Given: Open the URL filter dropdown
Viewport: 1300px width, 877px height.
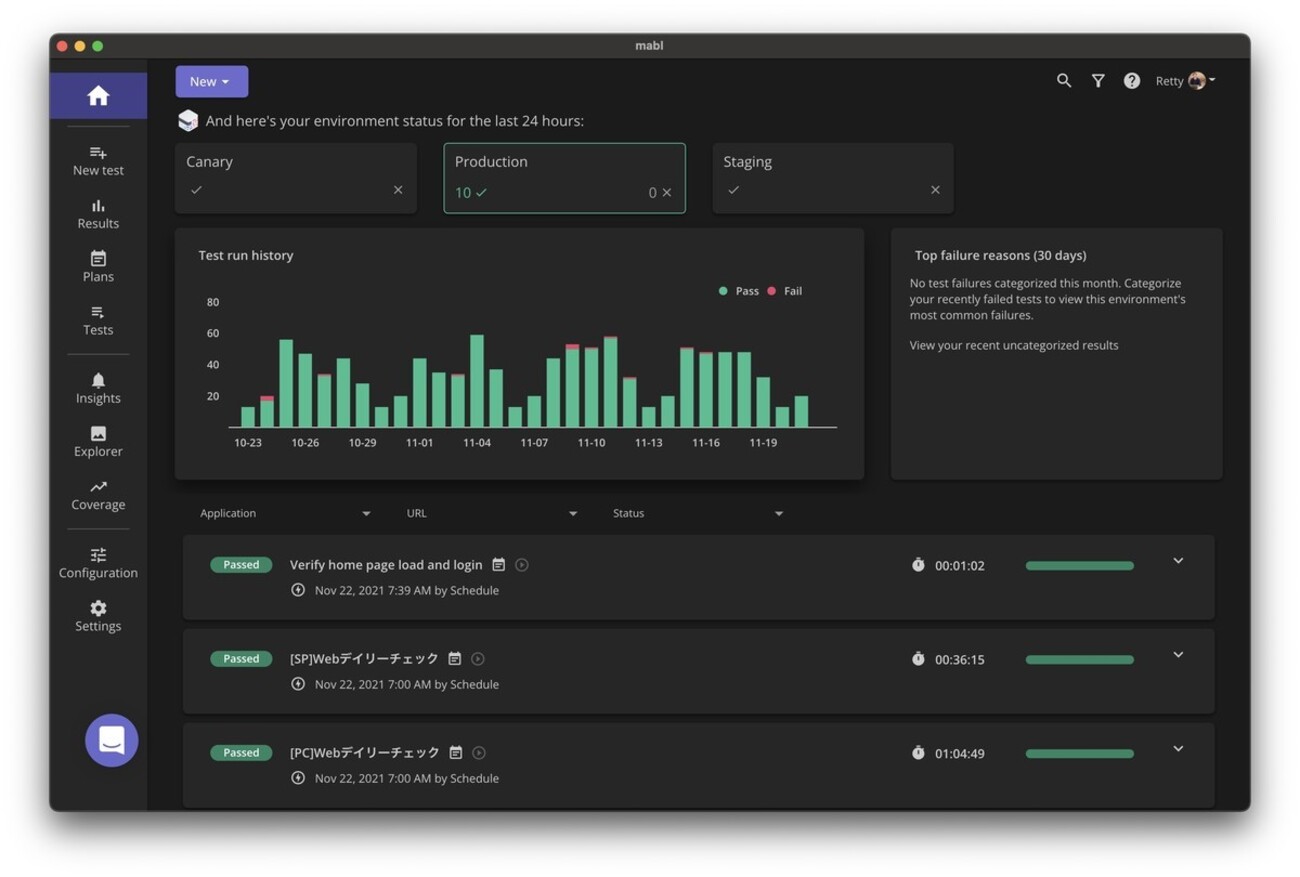Looking at the screenshot, I should [x=491, y=513].
